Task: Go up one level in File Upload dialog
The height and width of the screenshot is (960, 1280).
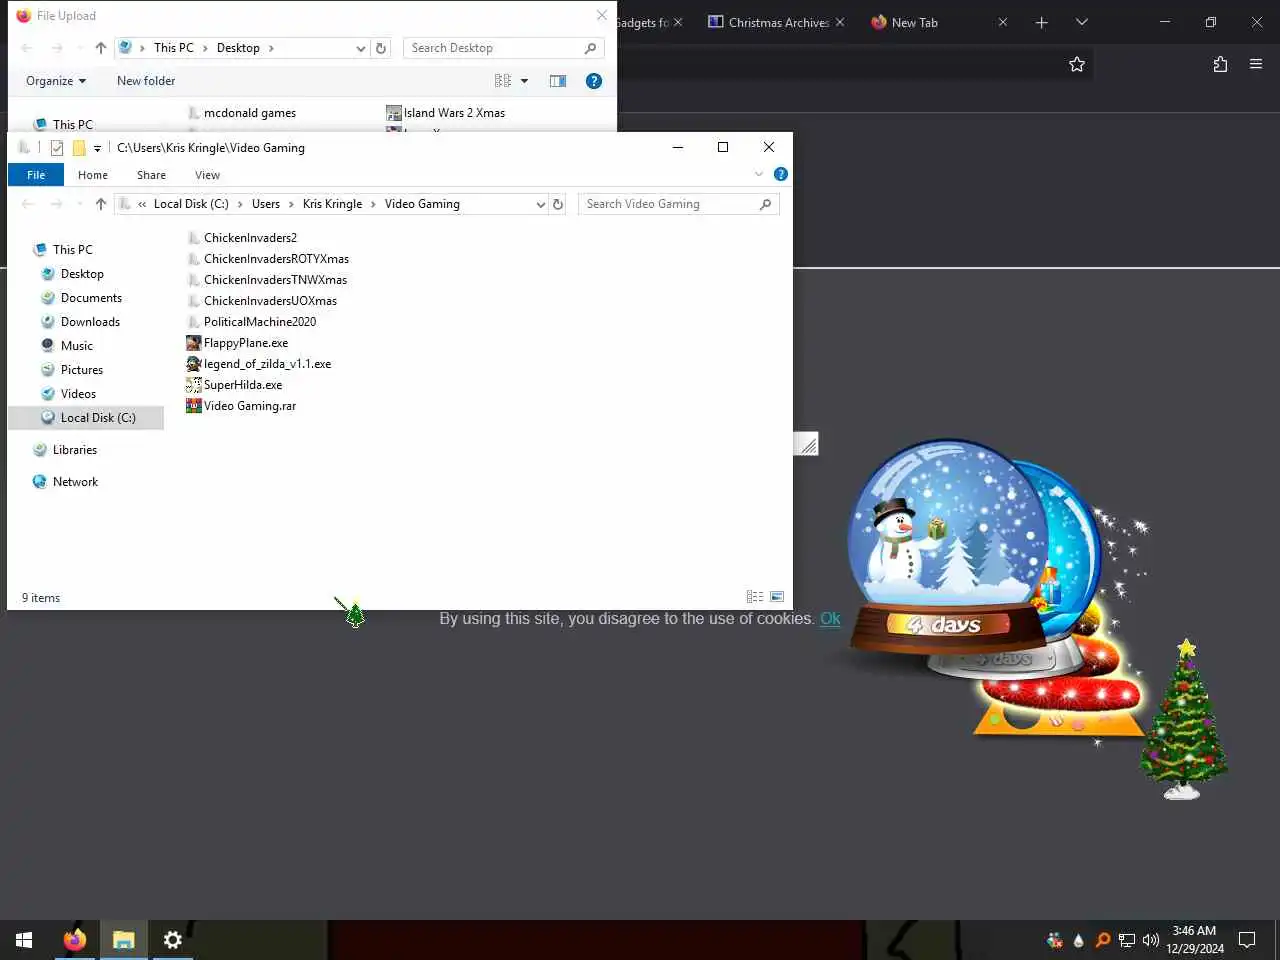Action: pos(101,48)
